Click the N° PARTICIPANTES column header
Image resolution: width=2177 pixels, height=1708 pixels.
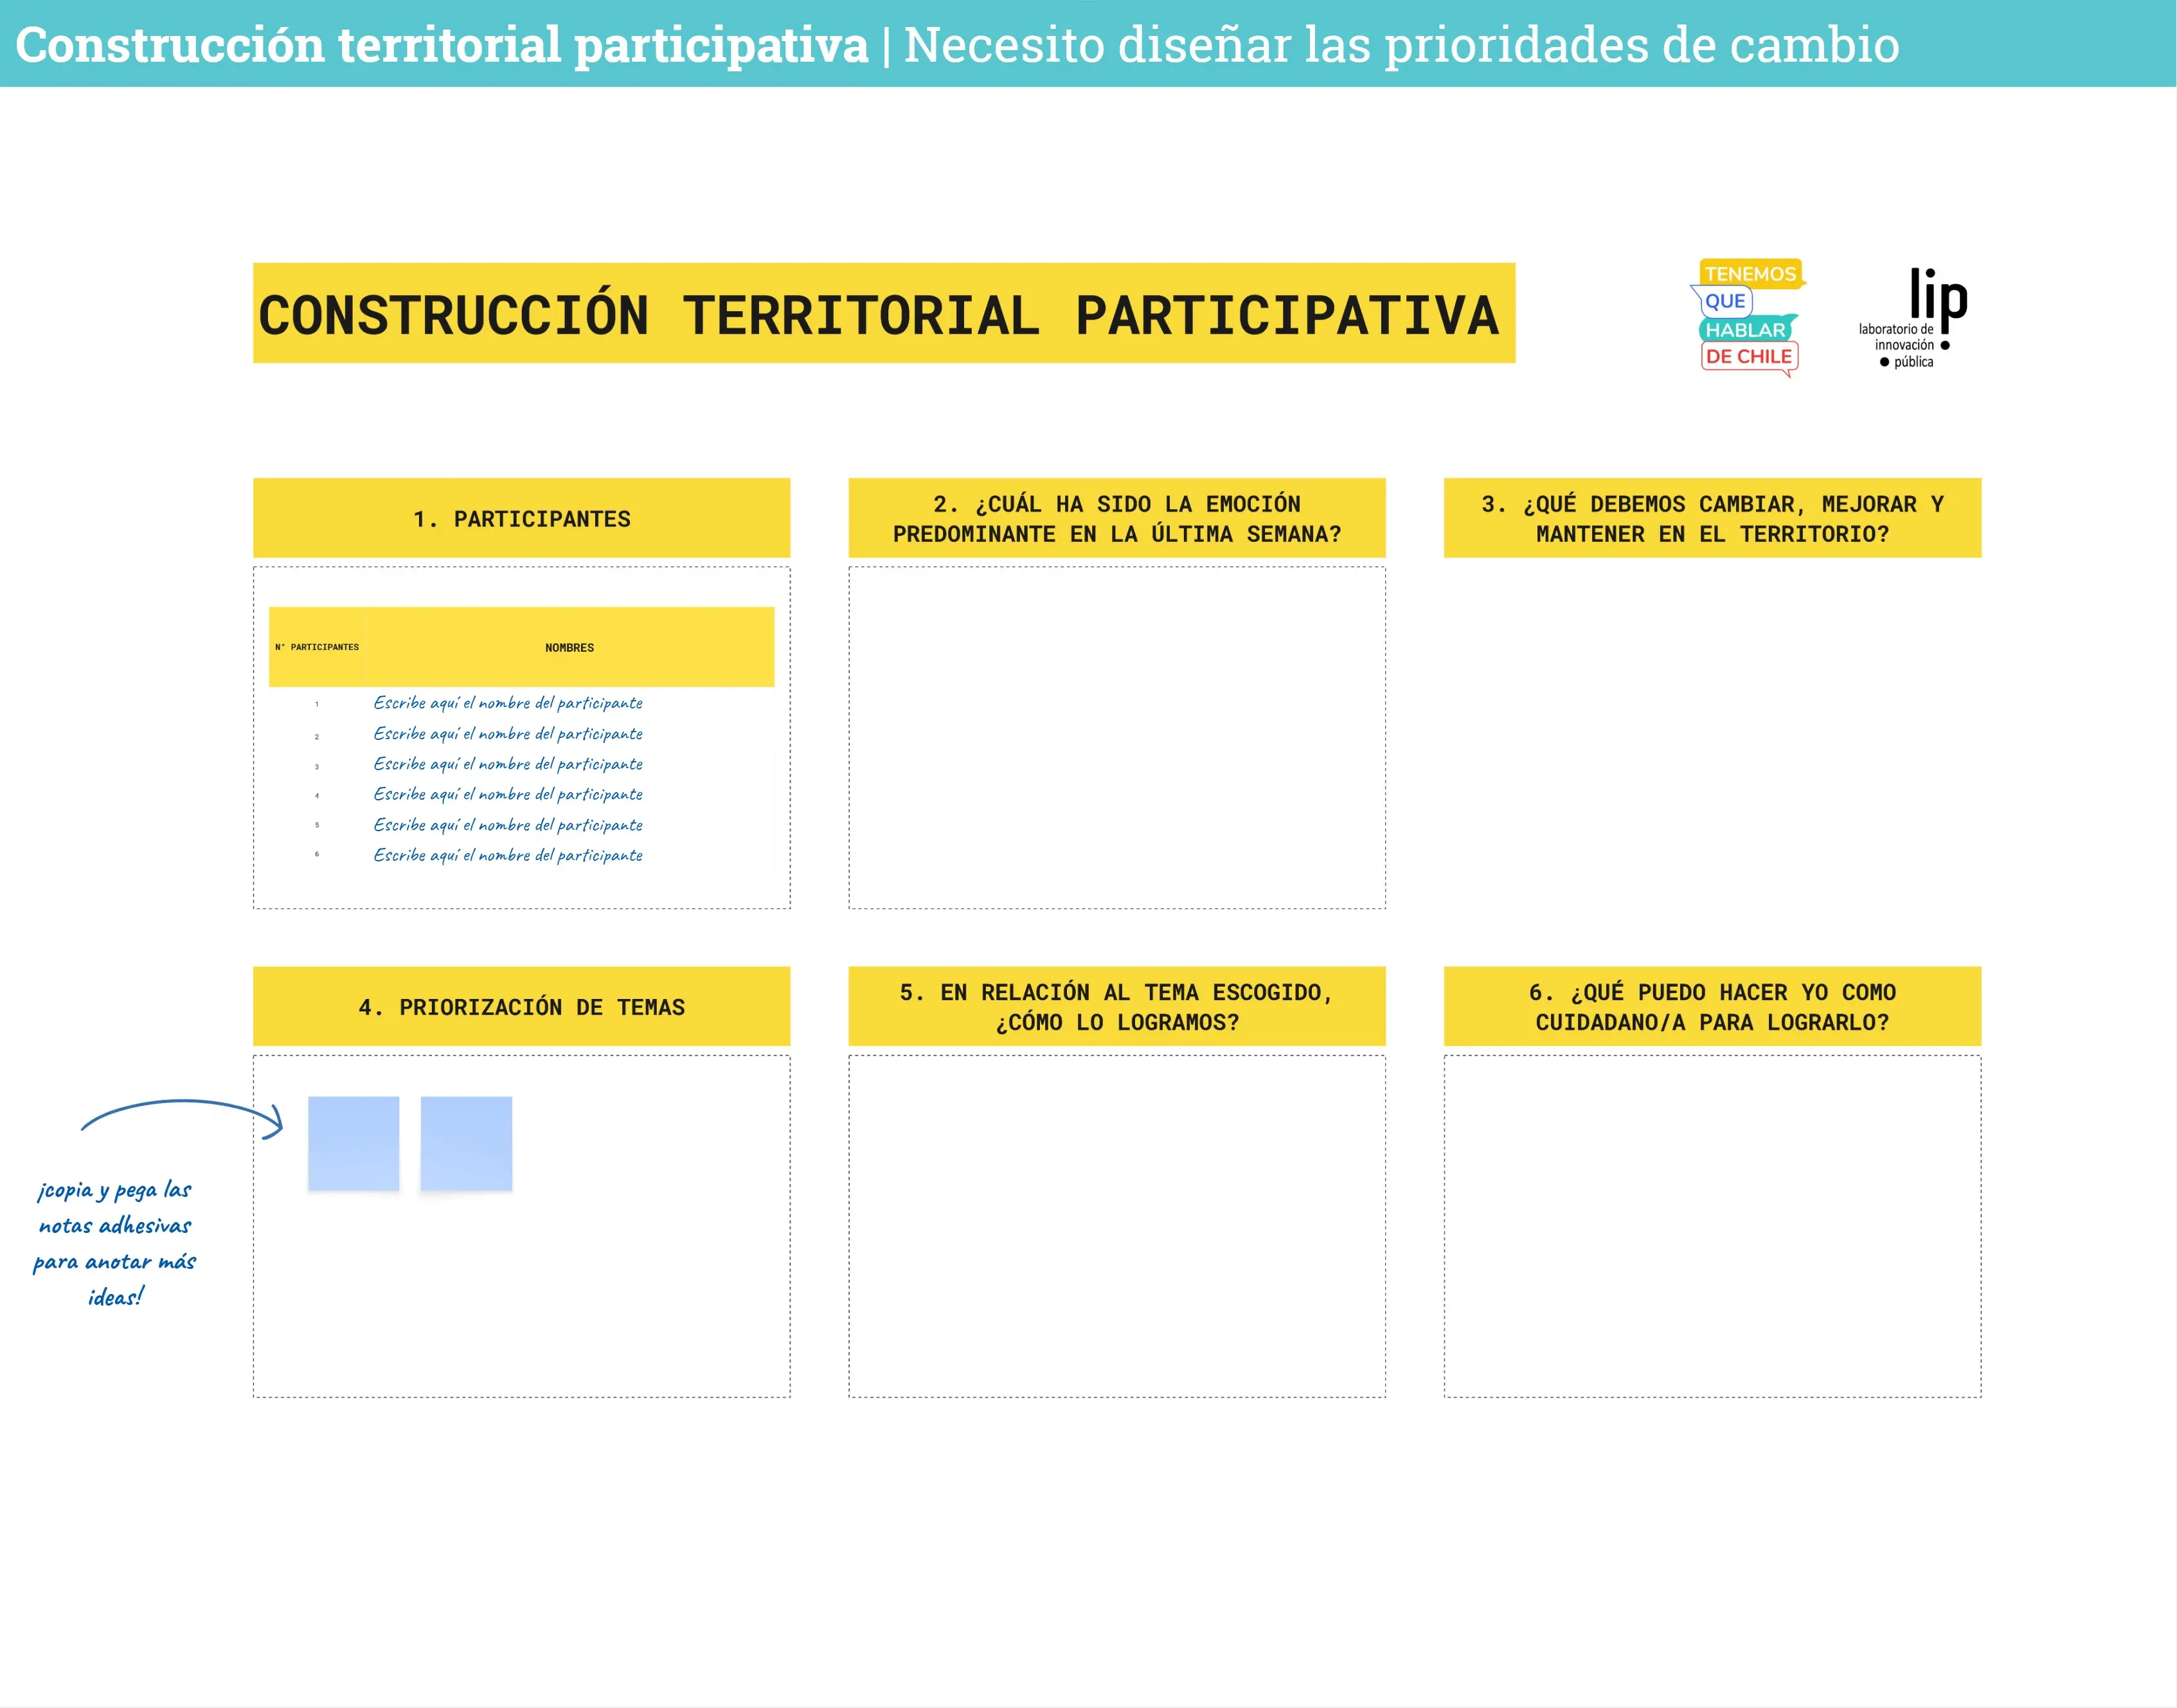coord(316,647)
